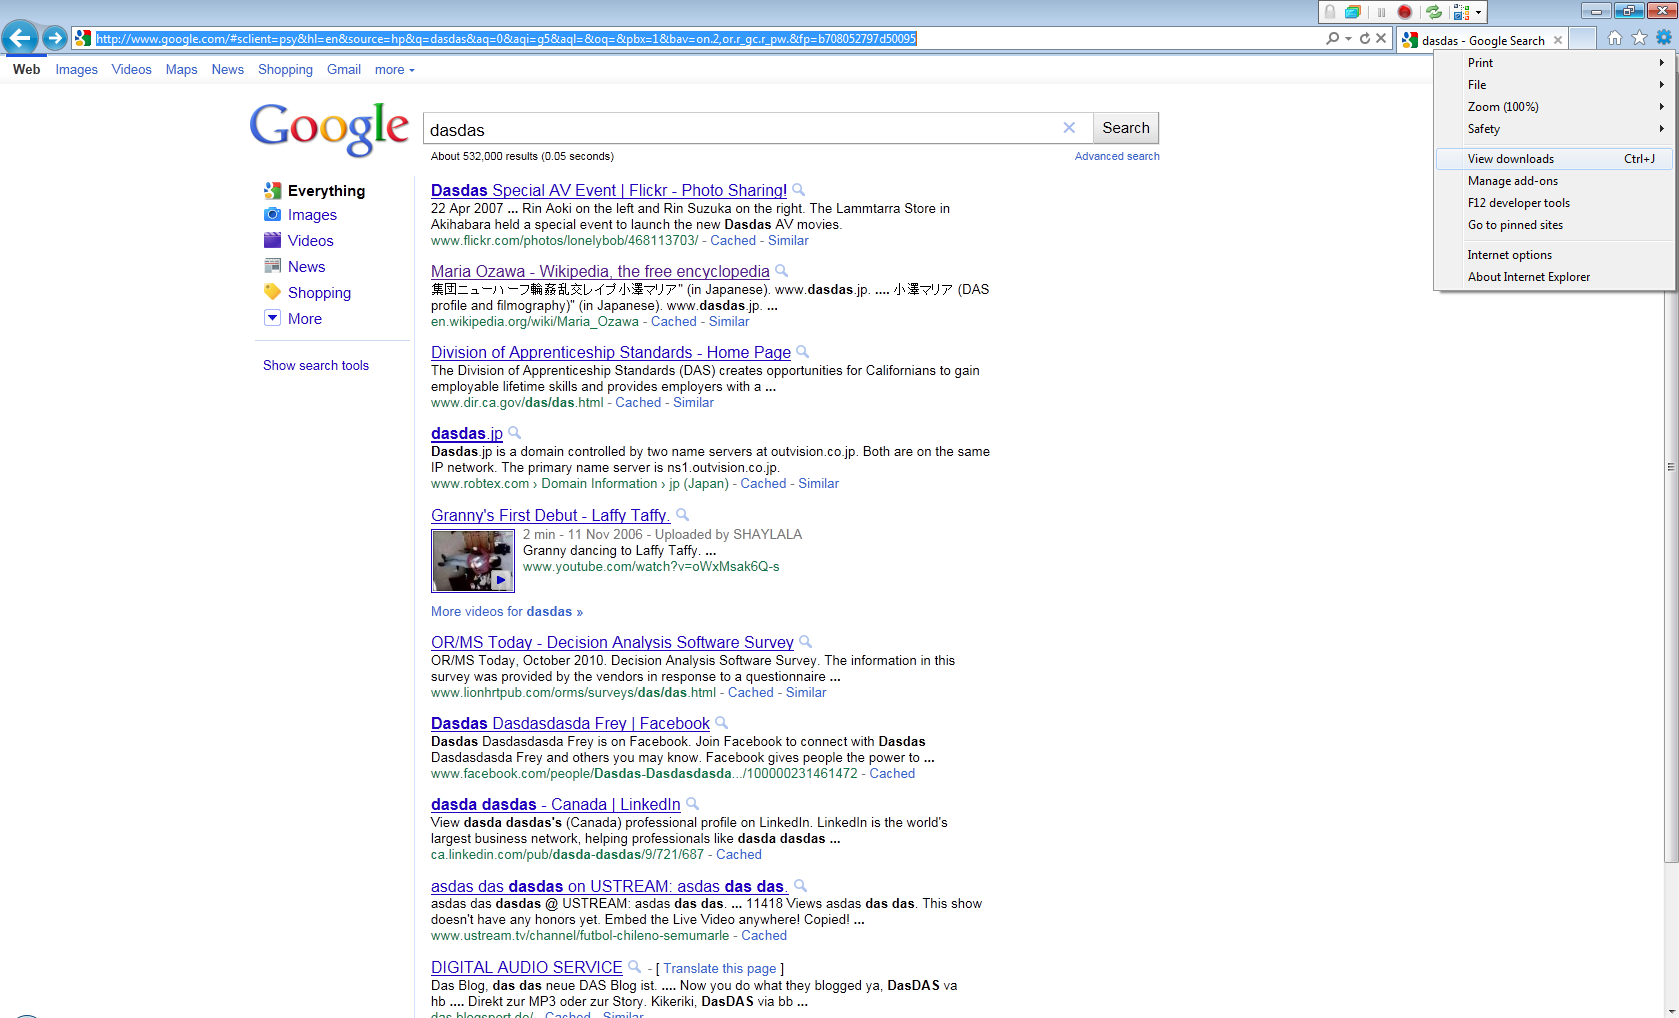Go back with the browser Back arrow
This screenshot has width=1679, height=1018.
coord(20,38)
